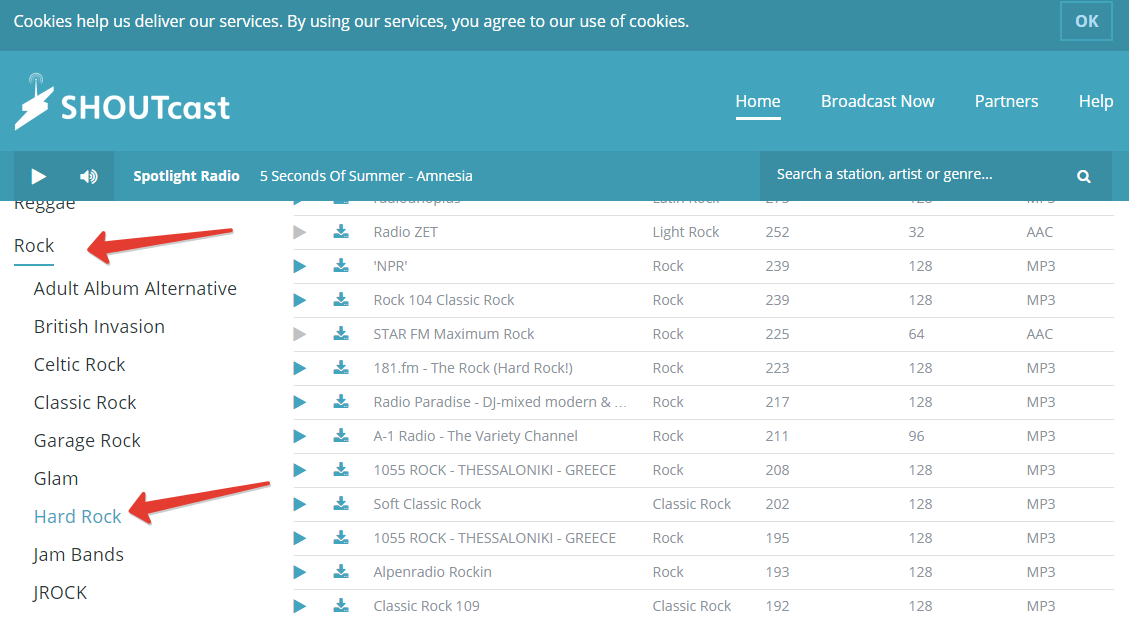The image size is (1129, 619).
Task: Download 1055 ROCK playlist with 208 listeners
Action: (341, 469)
